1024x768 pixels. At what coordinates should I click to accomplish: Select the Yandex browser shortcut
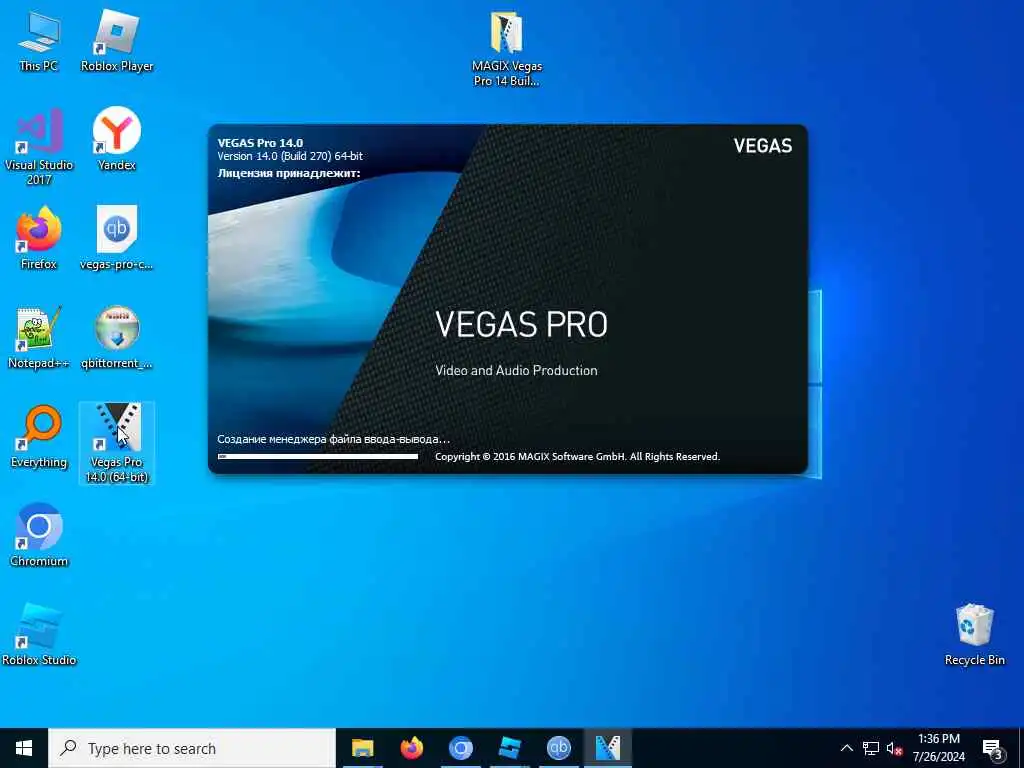[x=117, y=139]
